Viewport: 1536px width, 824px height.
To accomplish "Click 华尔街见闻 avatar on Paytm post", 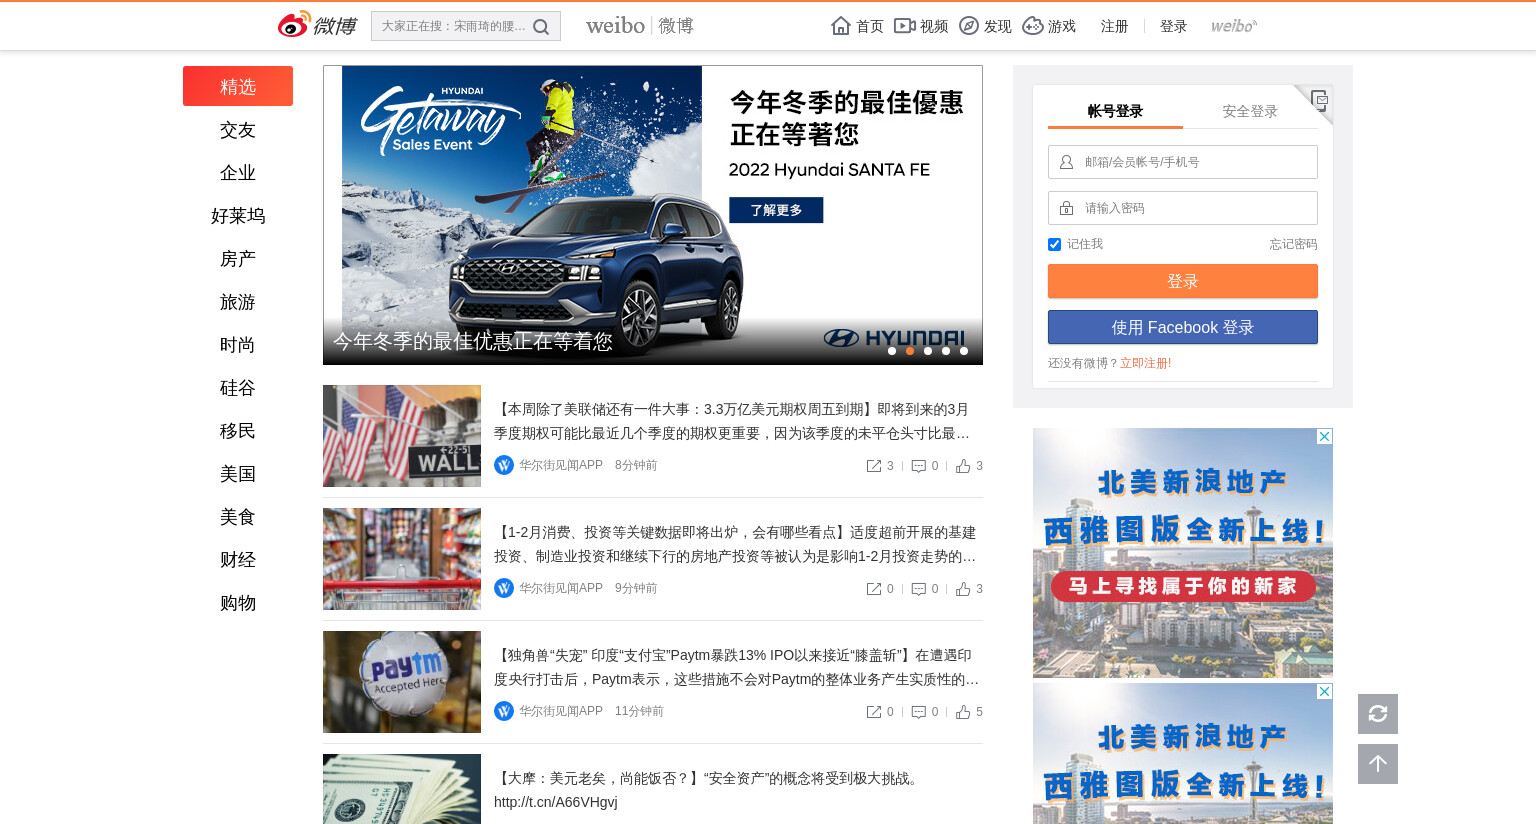I will tap(504, 711).
